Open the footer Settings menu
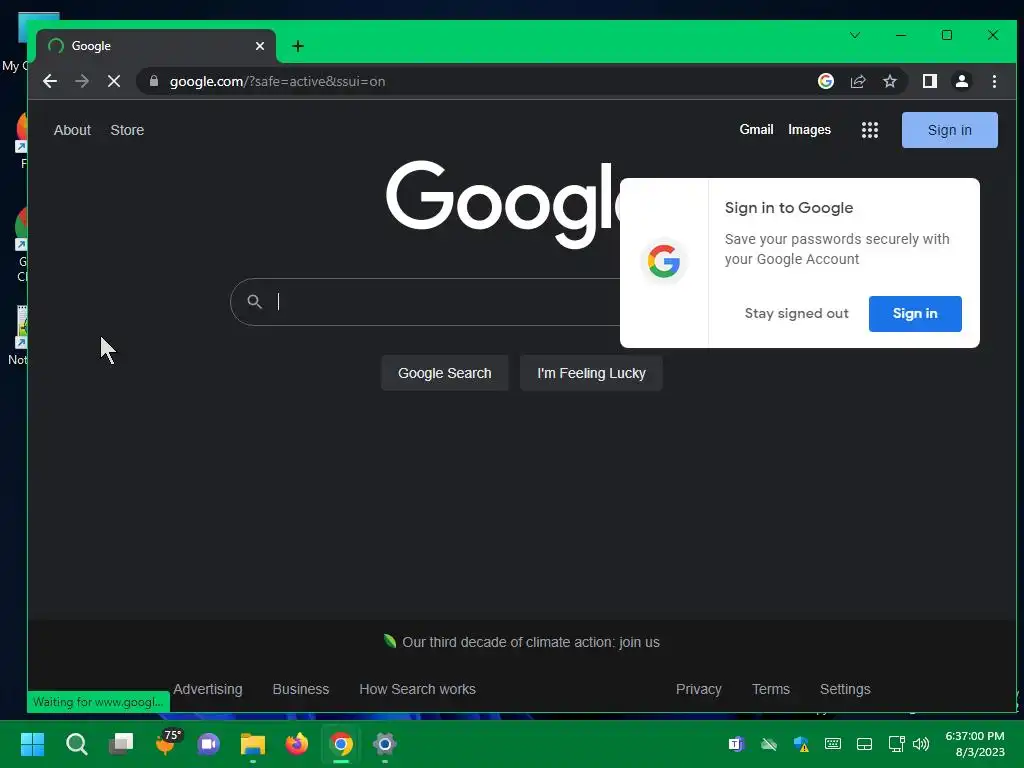The image size is (1024, 768). pyautogui.click(x=845, y=689)
